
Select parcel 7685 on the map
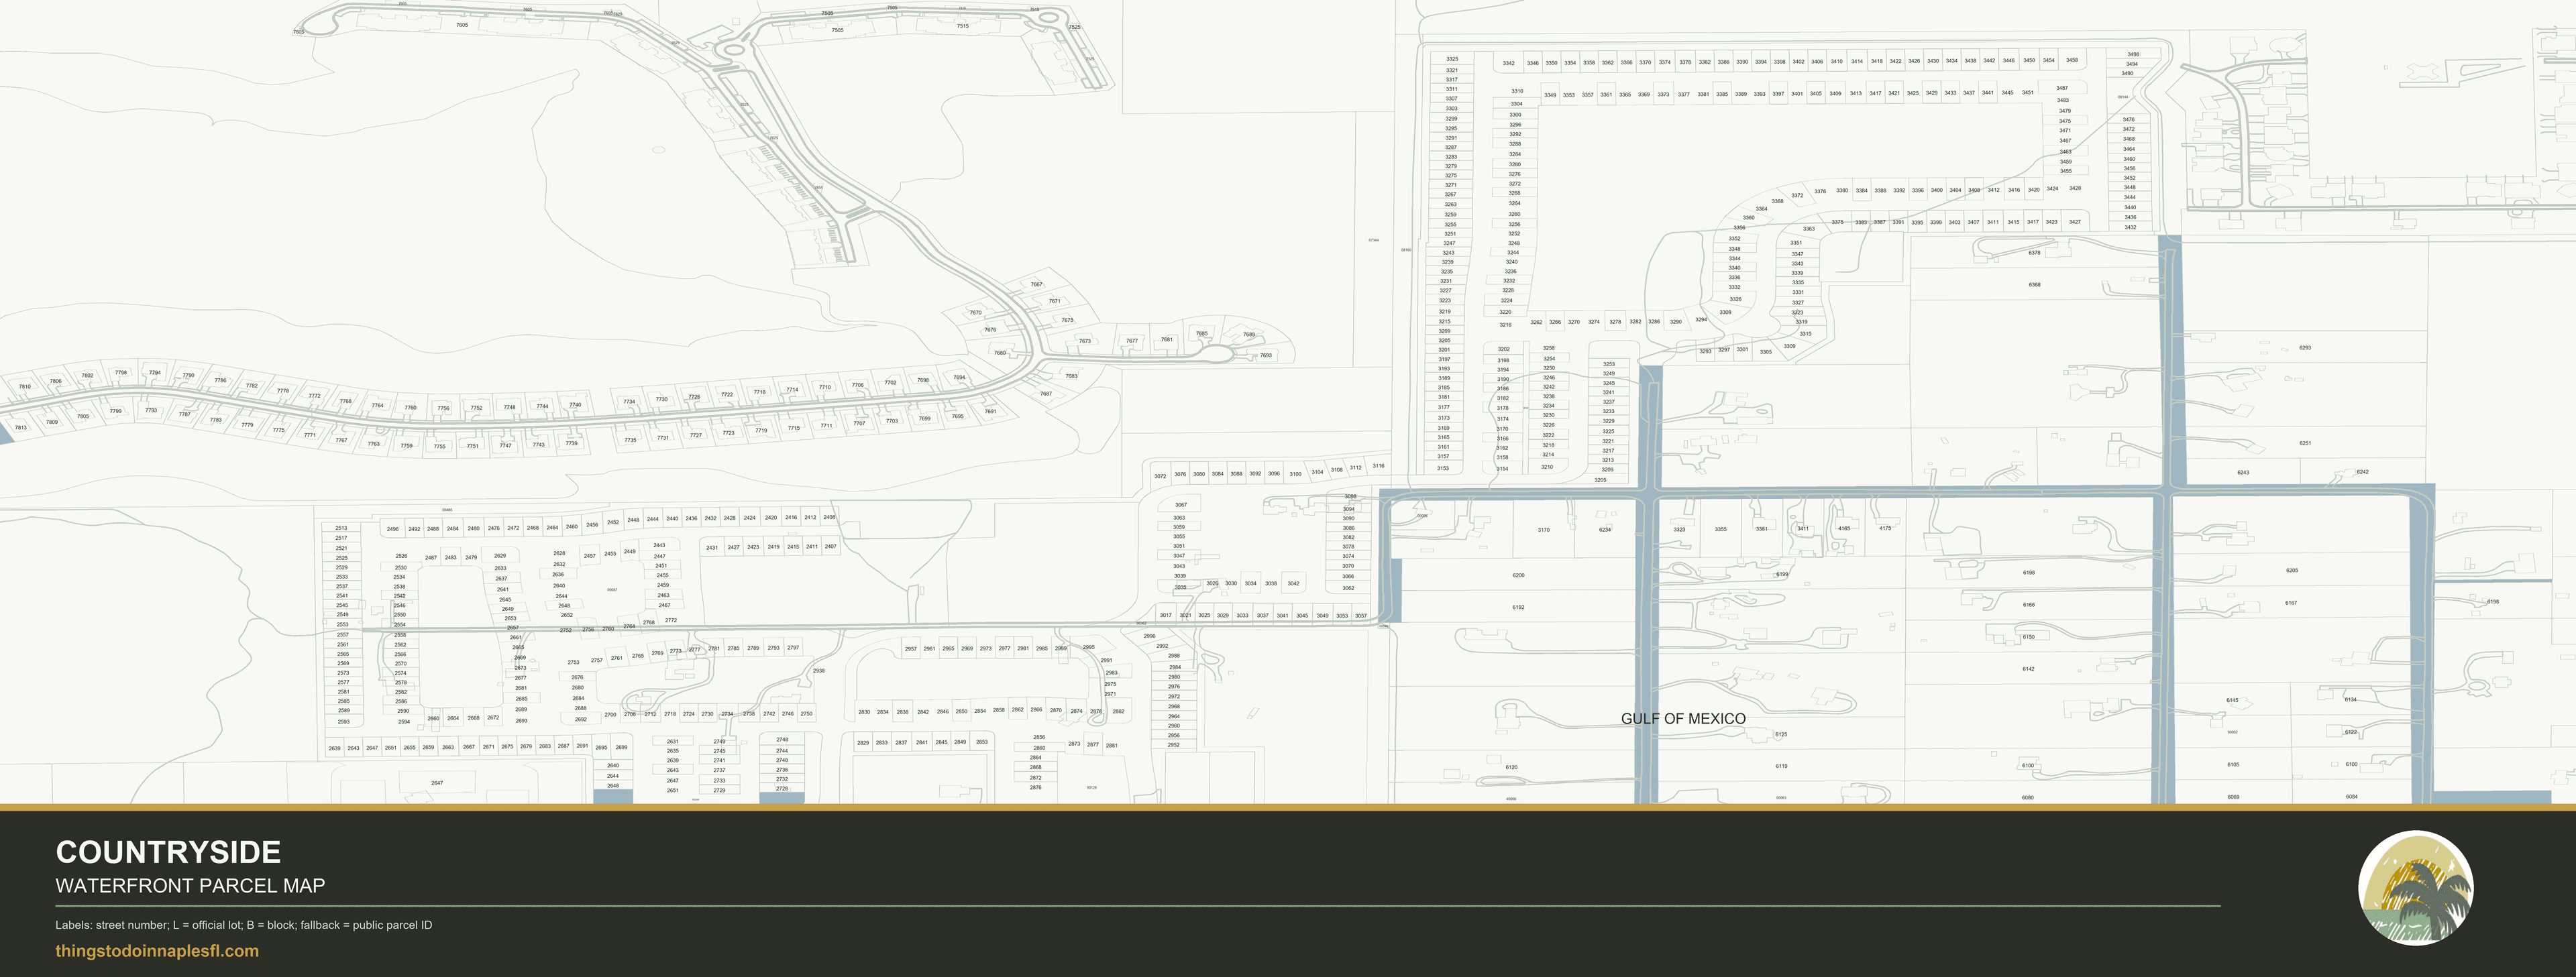1202,334
